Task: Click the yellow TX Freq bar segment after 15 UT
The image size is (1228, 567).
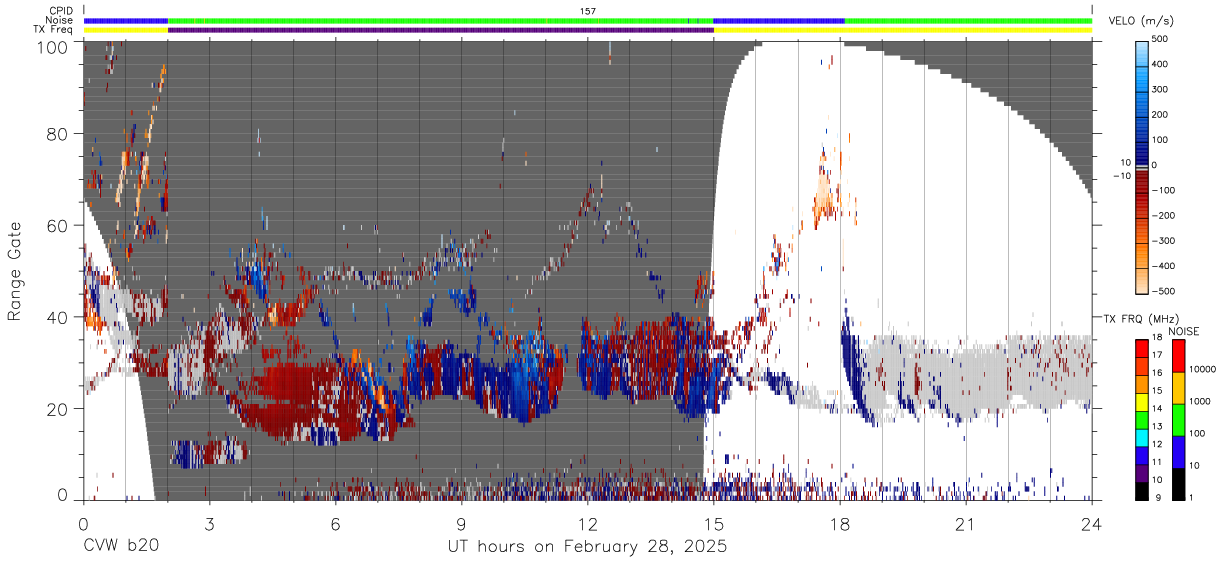Action: (x=903, y=30)
